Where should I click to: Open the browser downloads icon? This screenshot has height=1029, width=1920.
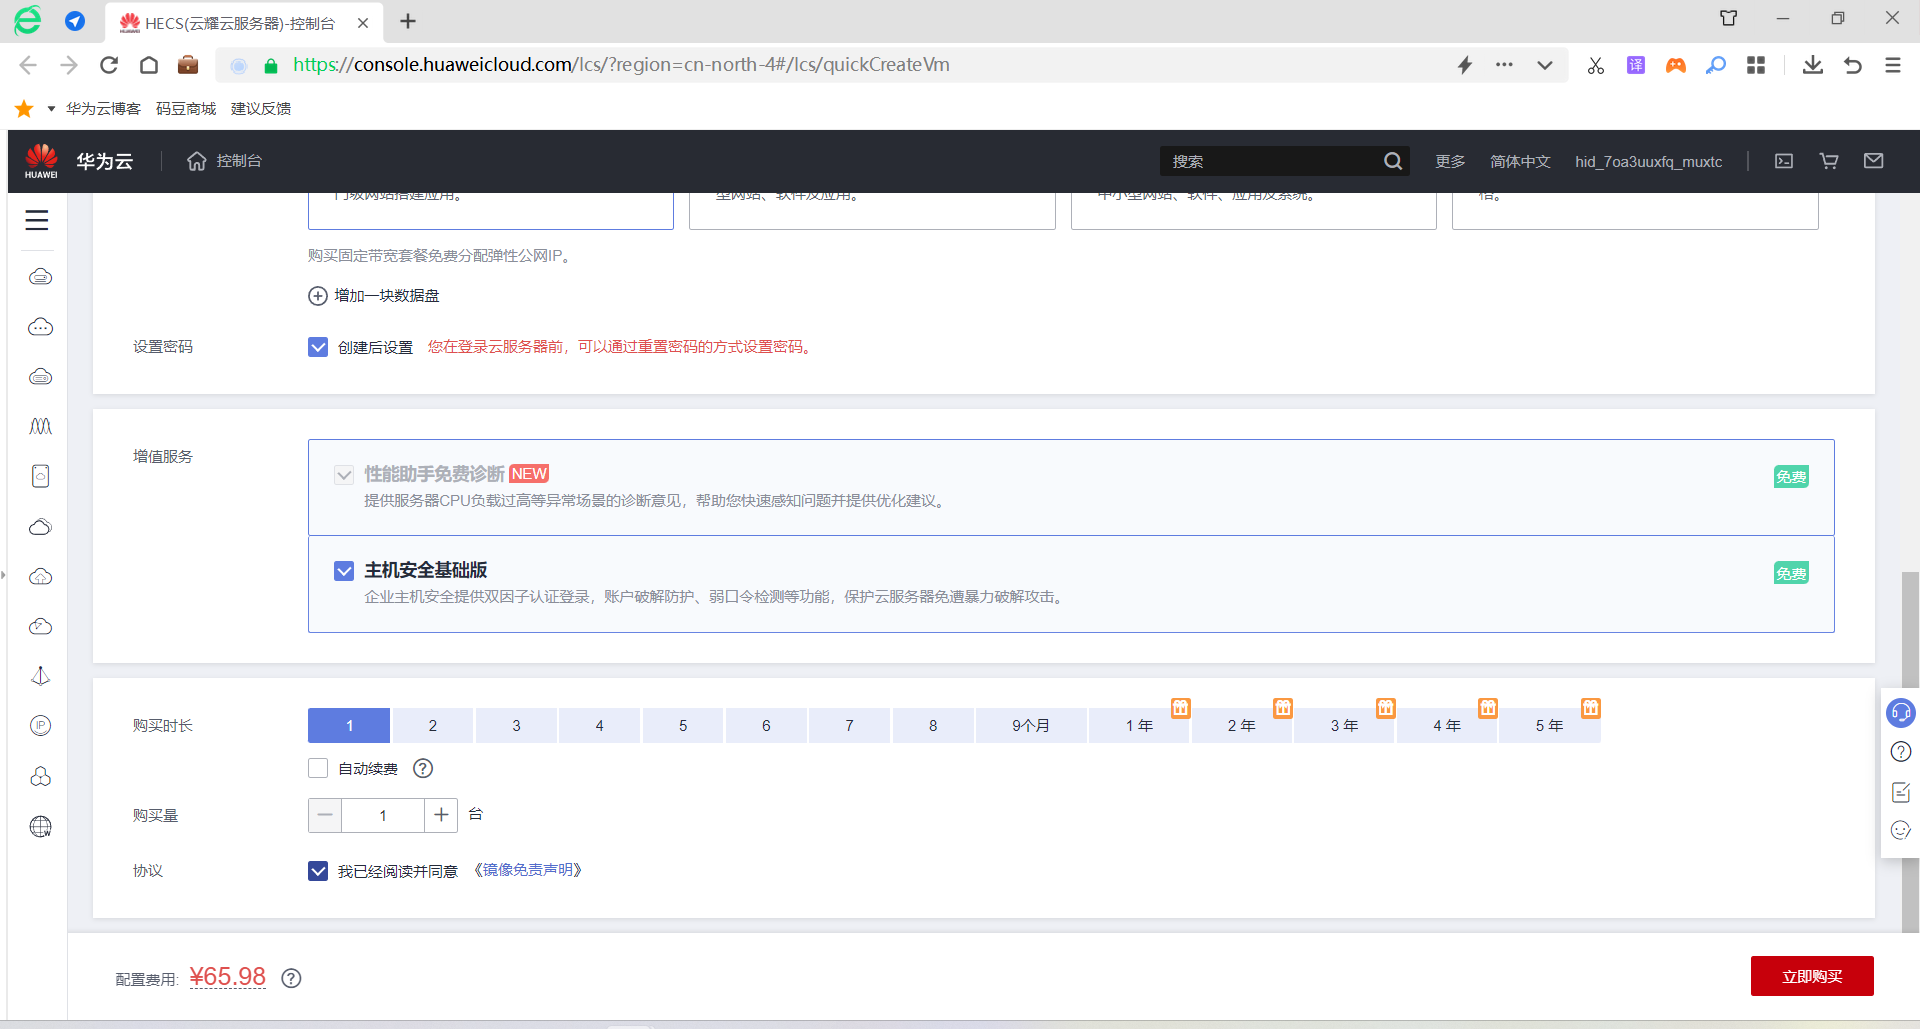[1812, 65]
